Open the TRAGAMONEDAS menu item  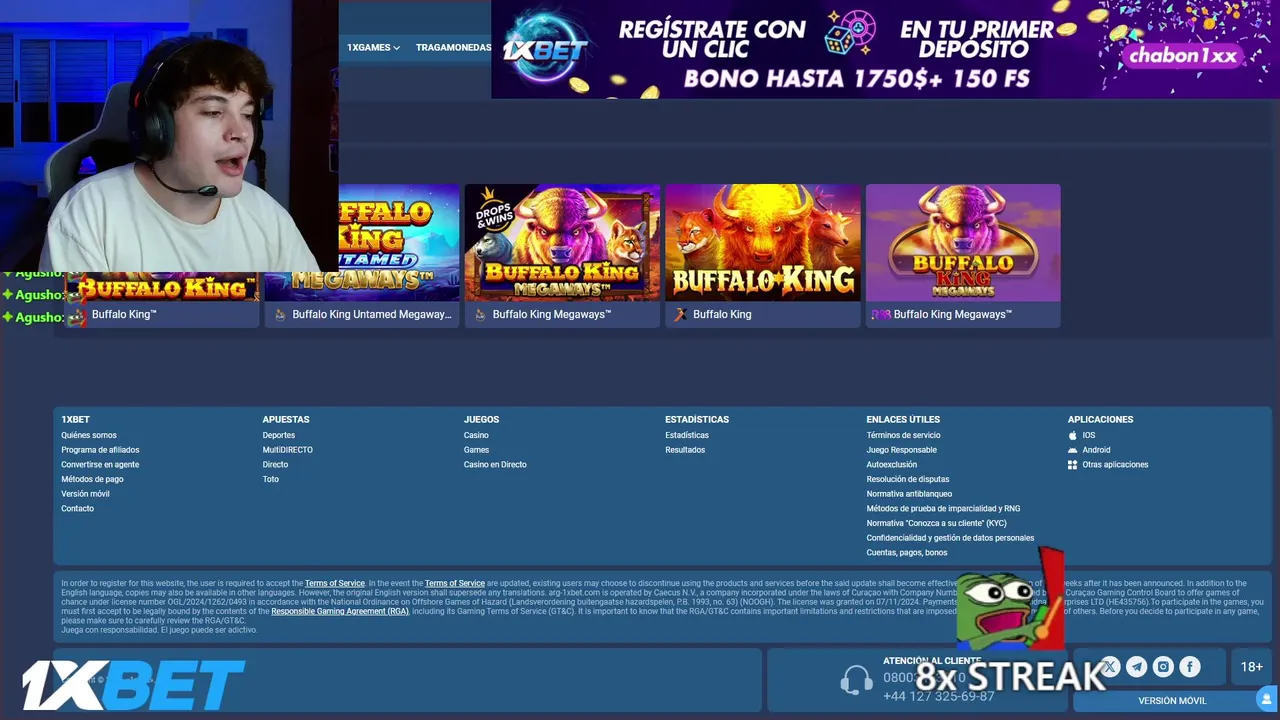click(453, 47)
